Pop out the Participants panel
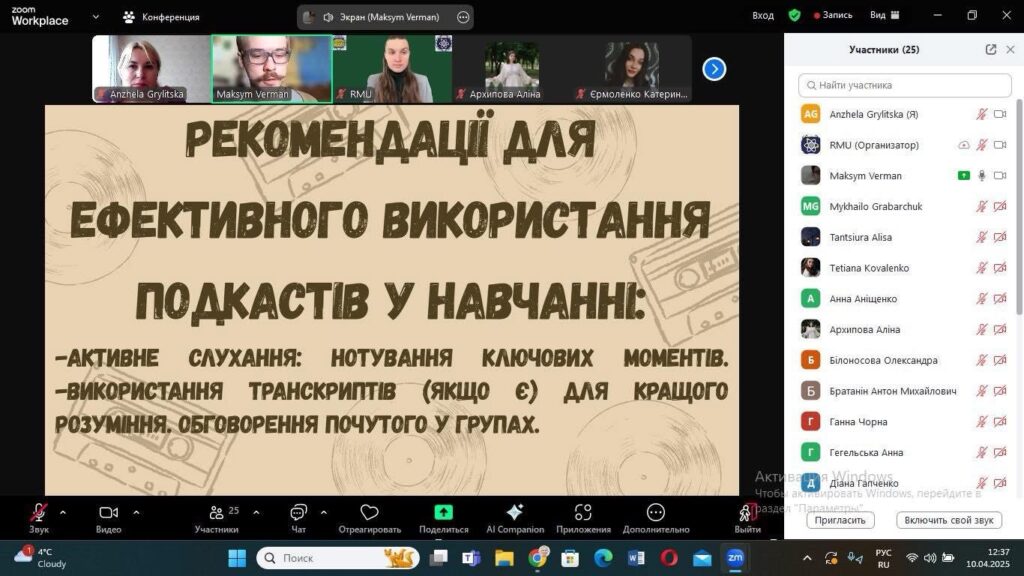The height and width of the screenshot is (576, 1024). pyautogui.click(x=990, y=50)
